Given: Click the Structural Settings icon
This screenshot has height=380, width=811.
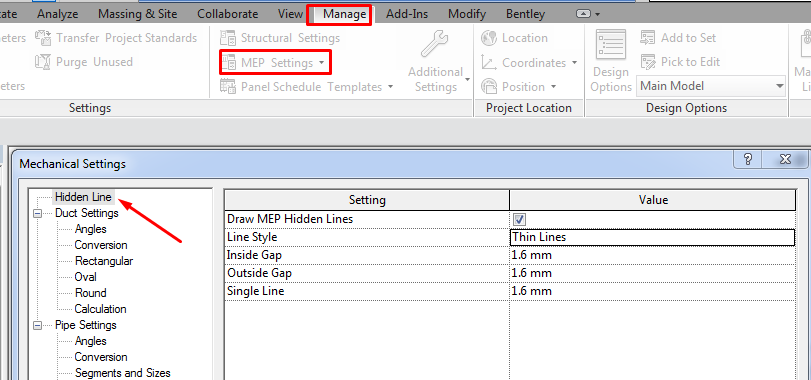Looking at the screenshot, I should [x=228, y=38].
